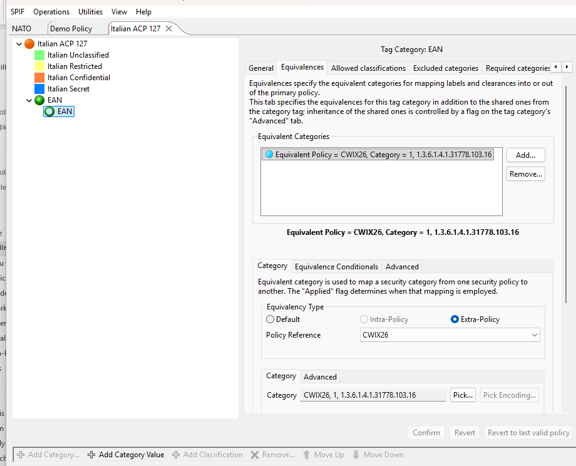
Task: Click the right panel vertical scrollbar
Action: click(x=566, y=195)
